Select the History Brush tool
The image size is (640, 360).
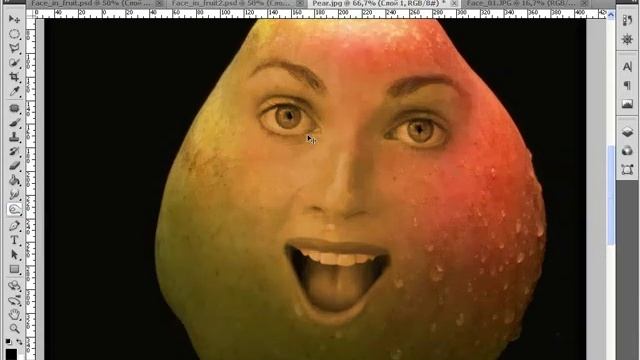coord(14,151)
